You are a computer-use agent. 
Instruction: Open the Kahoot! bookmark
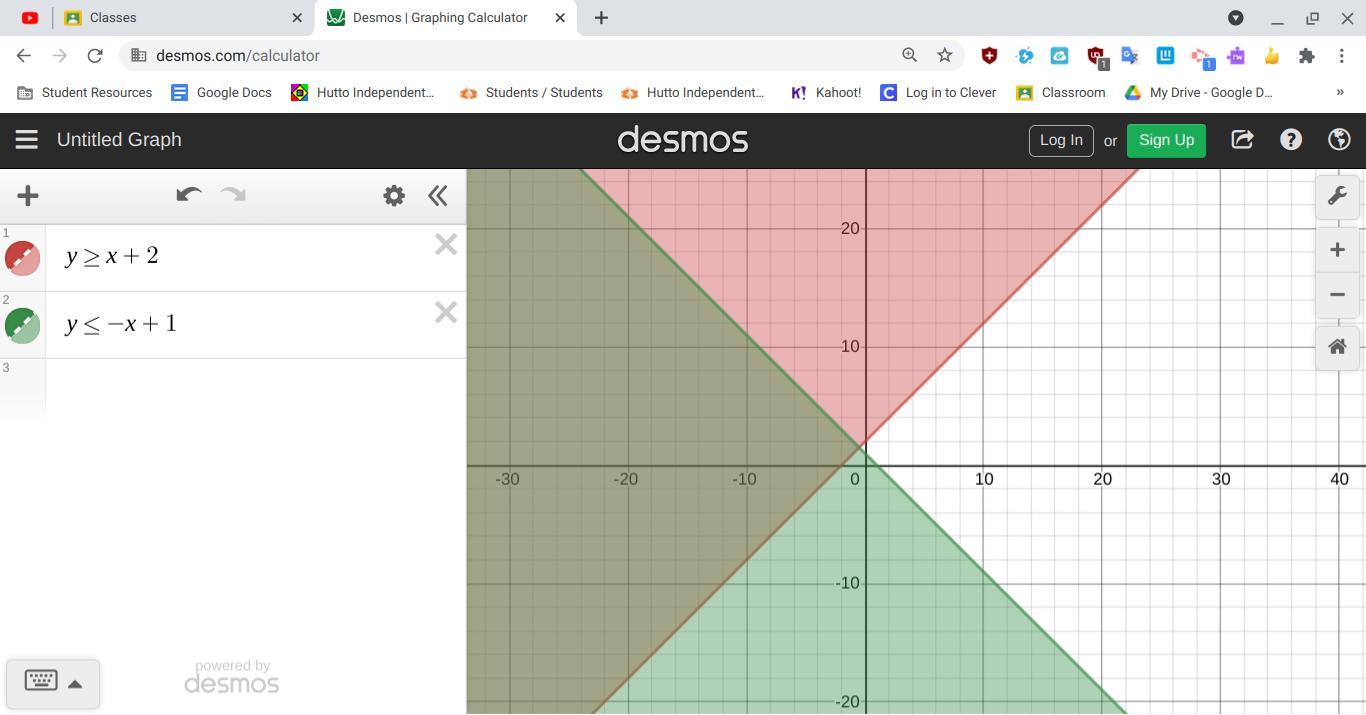[x=826, y=93]
